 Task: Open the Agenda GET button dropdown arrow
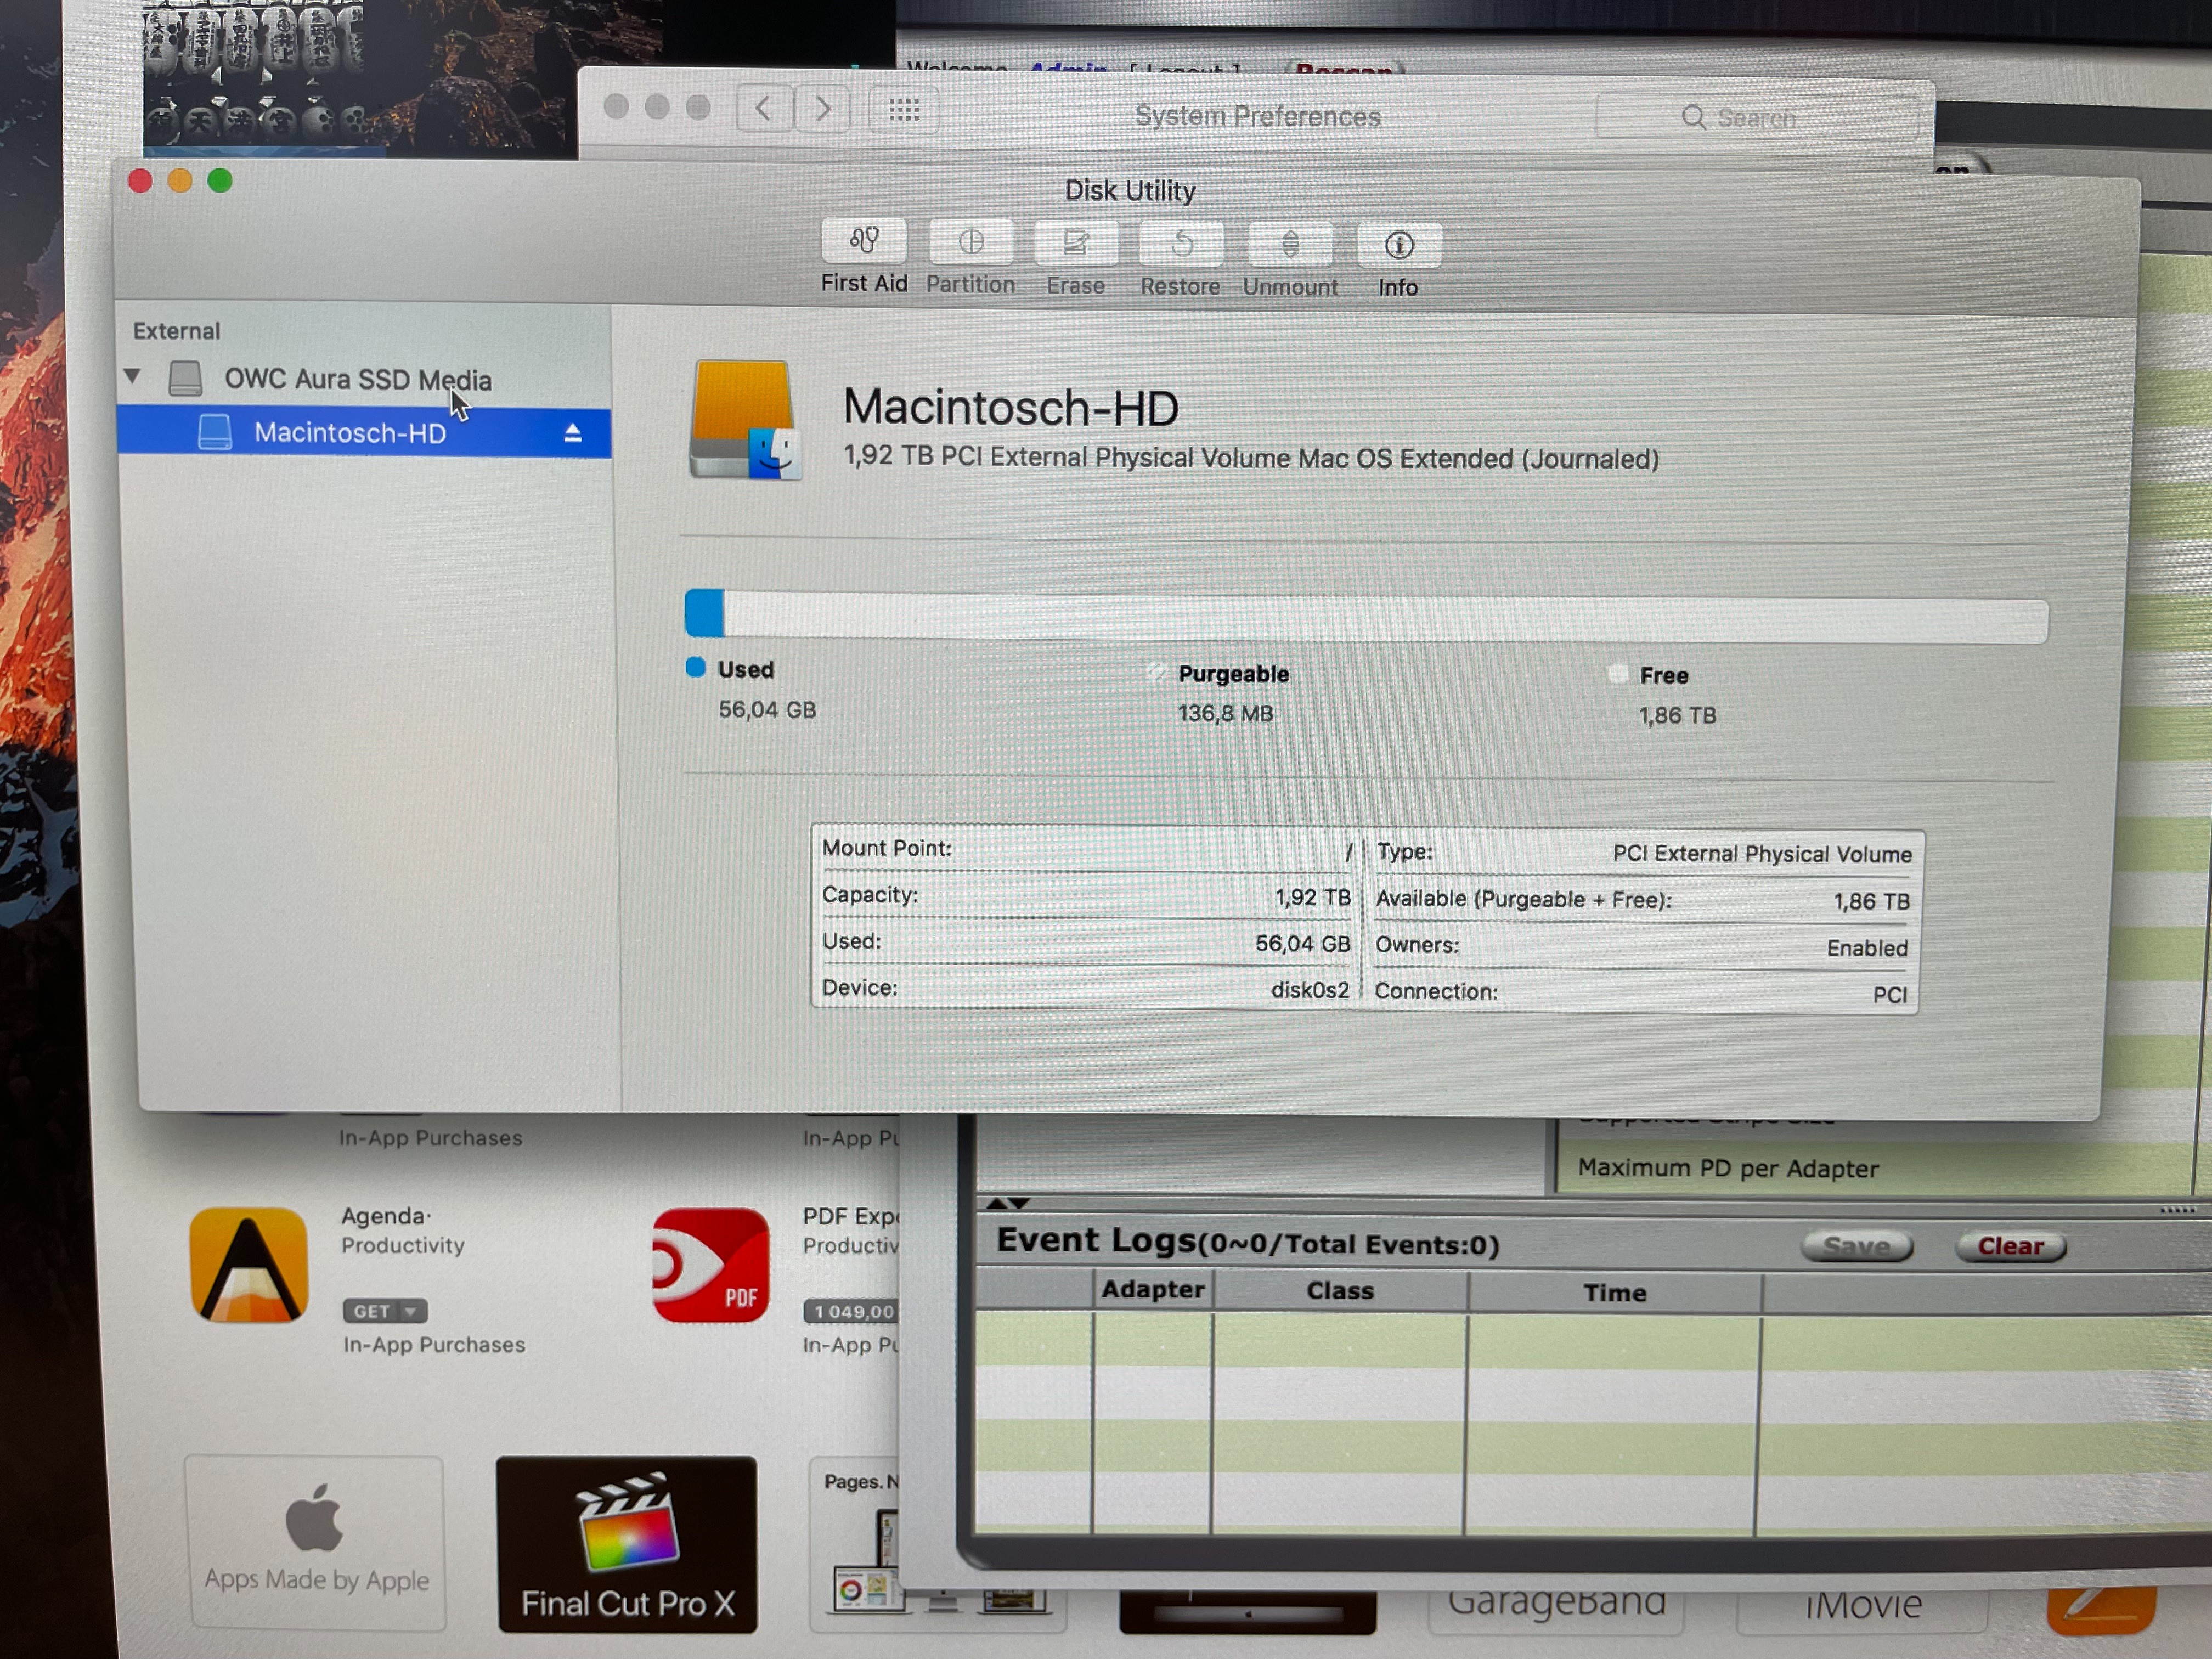[x=411, y=1311]
